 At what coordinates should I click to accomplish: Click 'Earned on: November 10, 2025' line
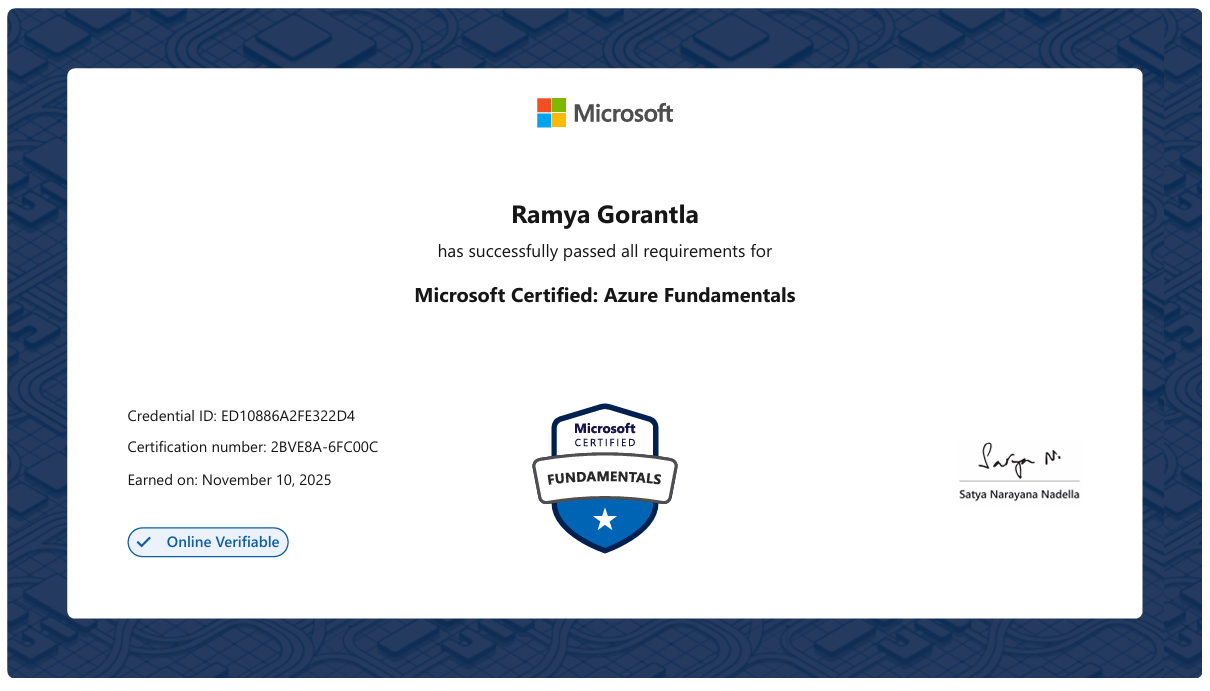pos(229,480)
